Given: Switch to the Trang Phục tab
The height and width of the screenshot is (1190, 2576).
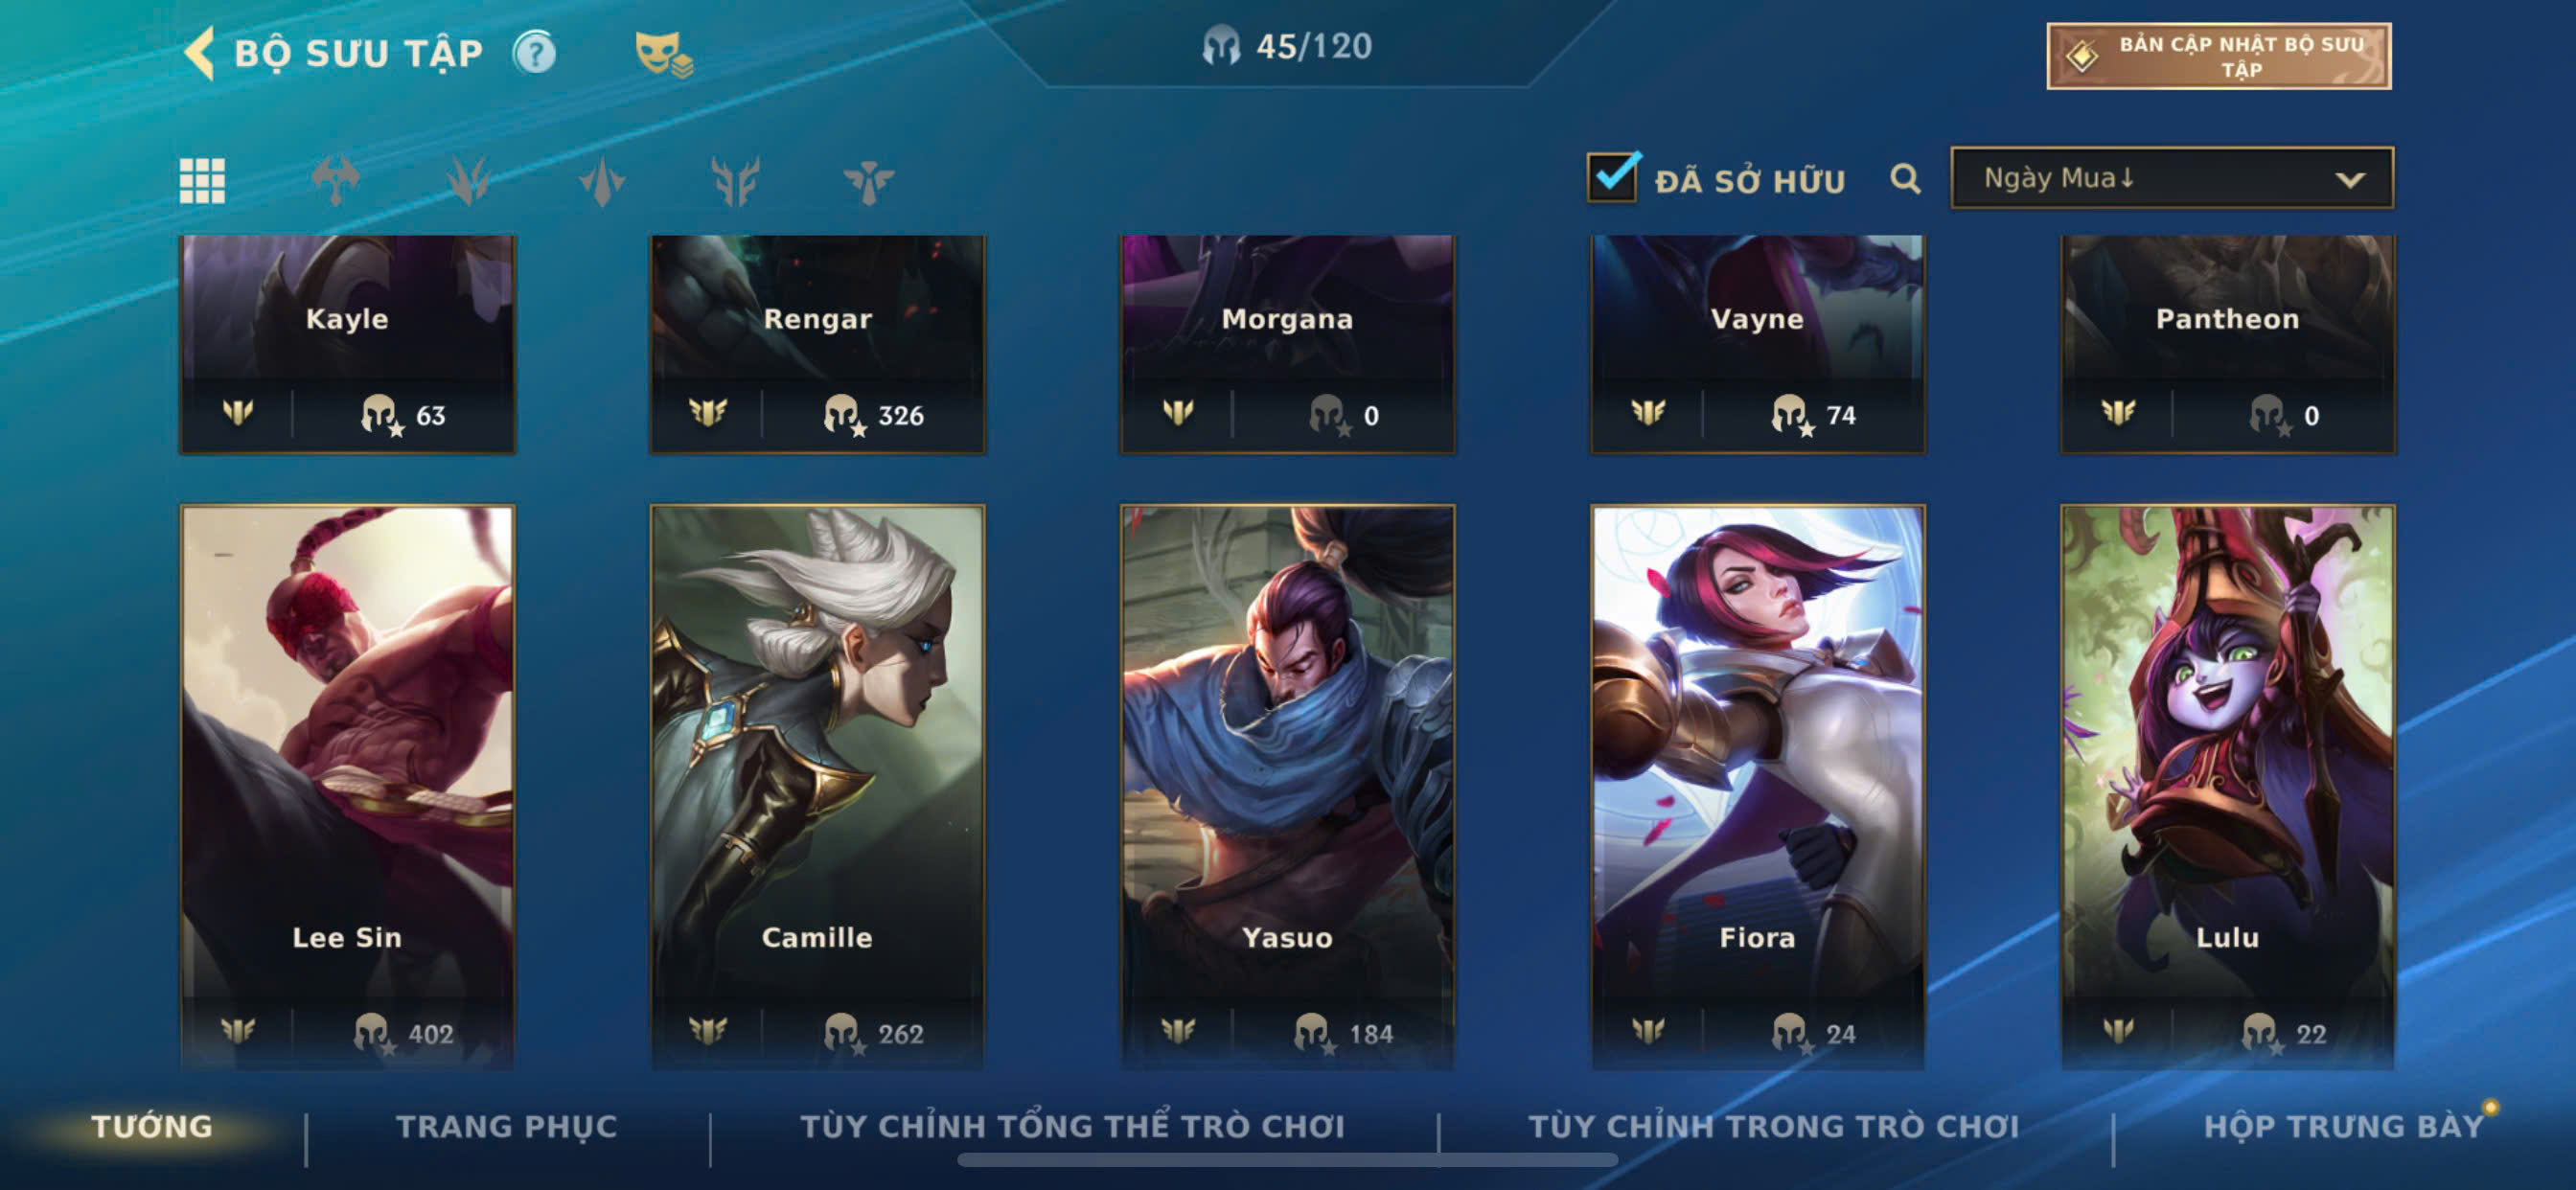Looking at the screenshot, I should click(x=507, y=1126).
